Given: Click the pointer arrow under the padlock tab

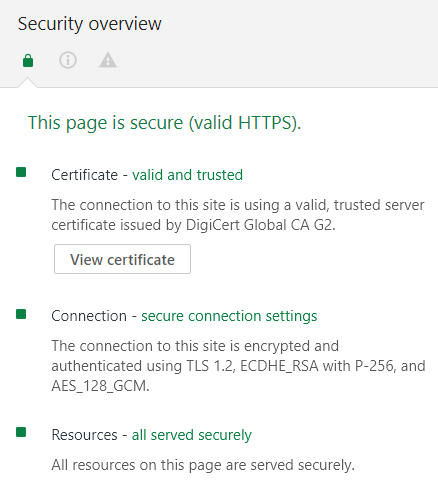Looking at the screenshot, I should (x=27, y=83).
